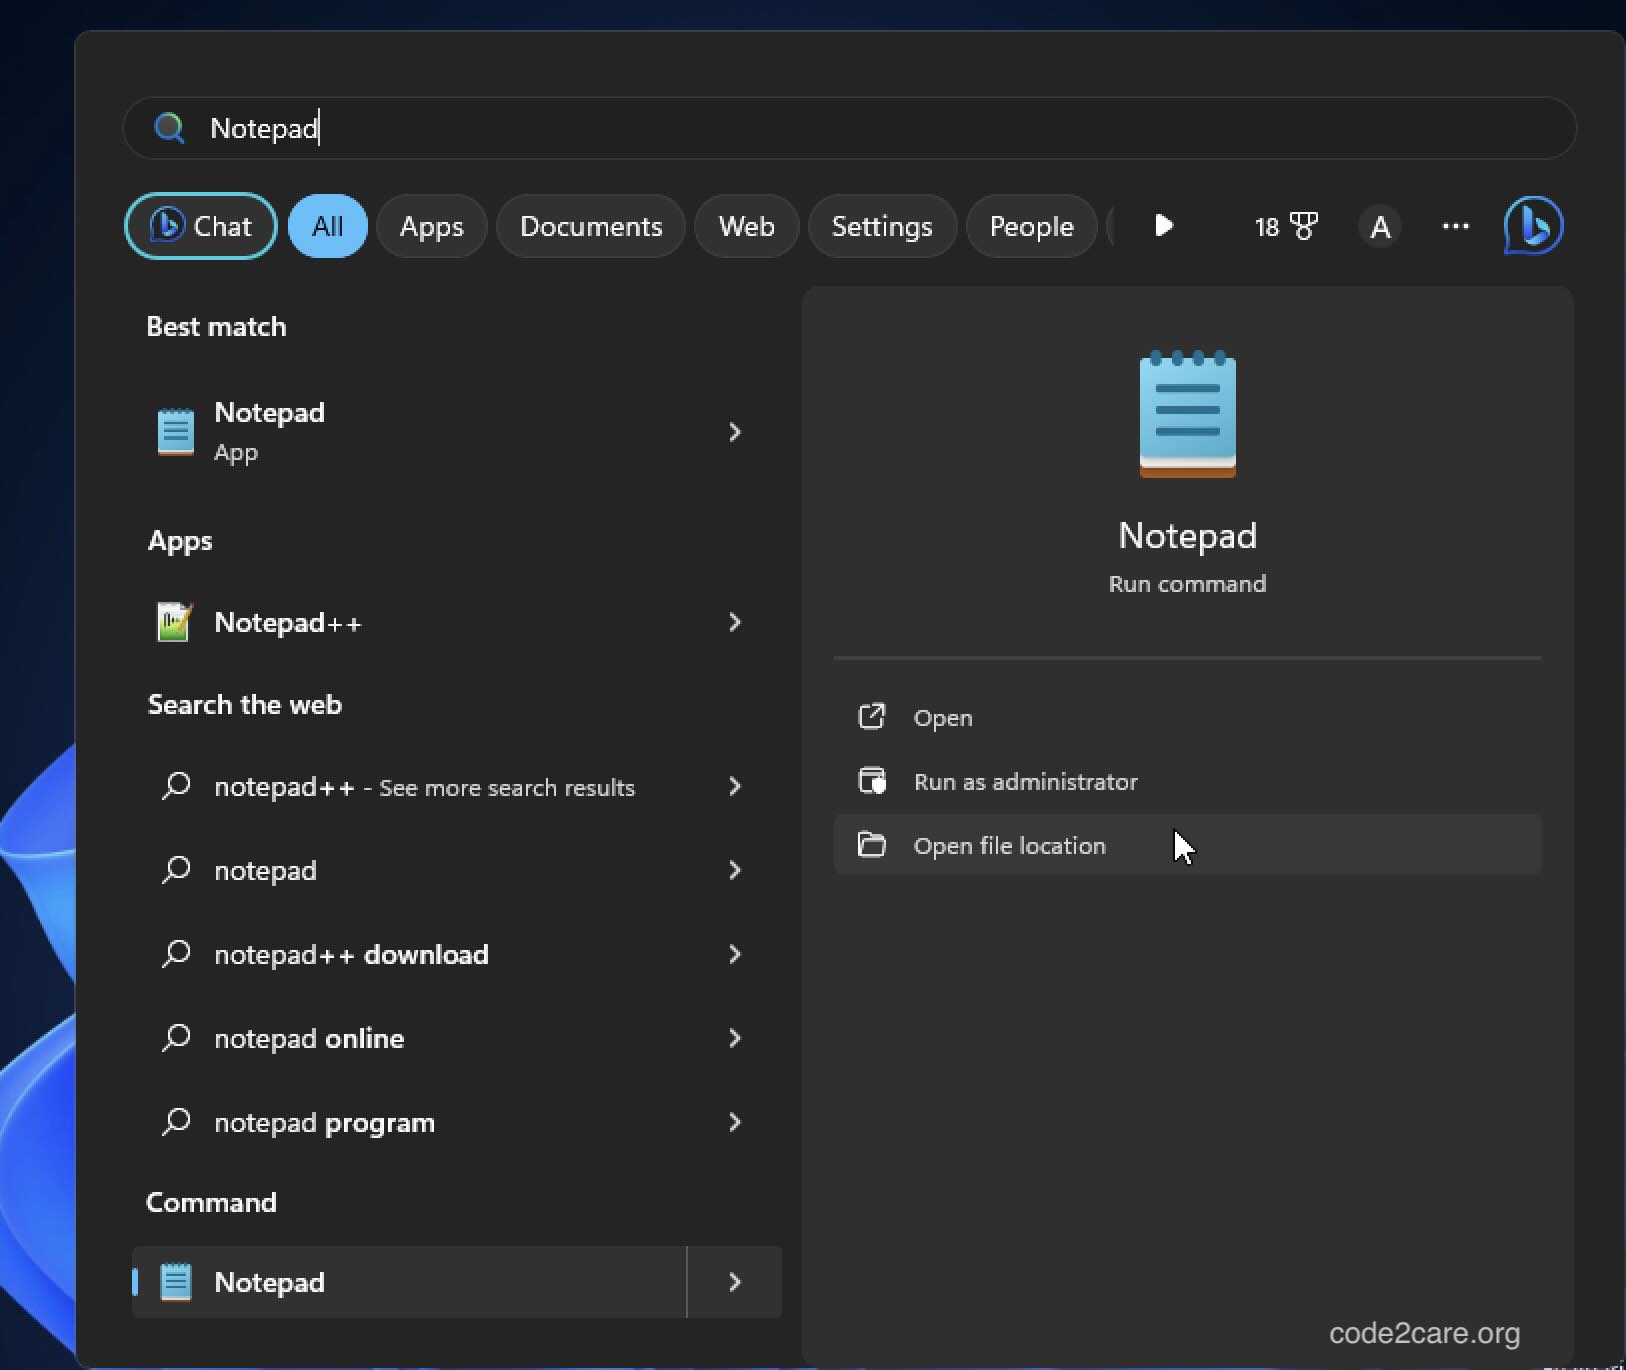Switch to the Web search tab

745,226
